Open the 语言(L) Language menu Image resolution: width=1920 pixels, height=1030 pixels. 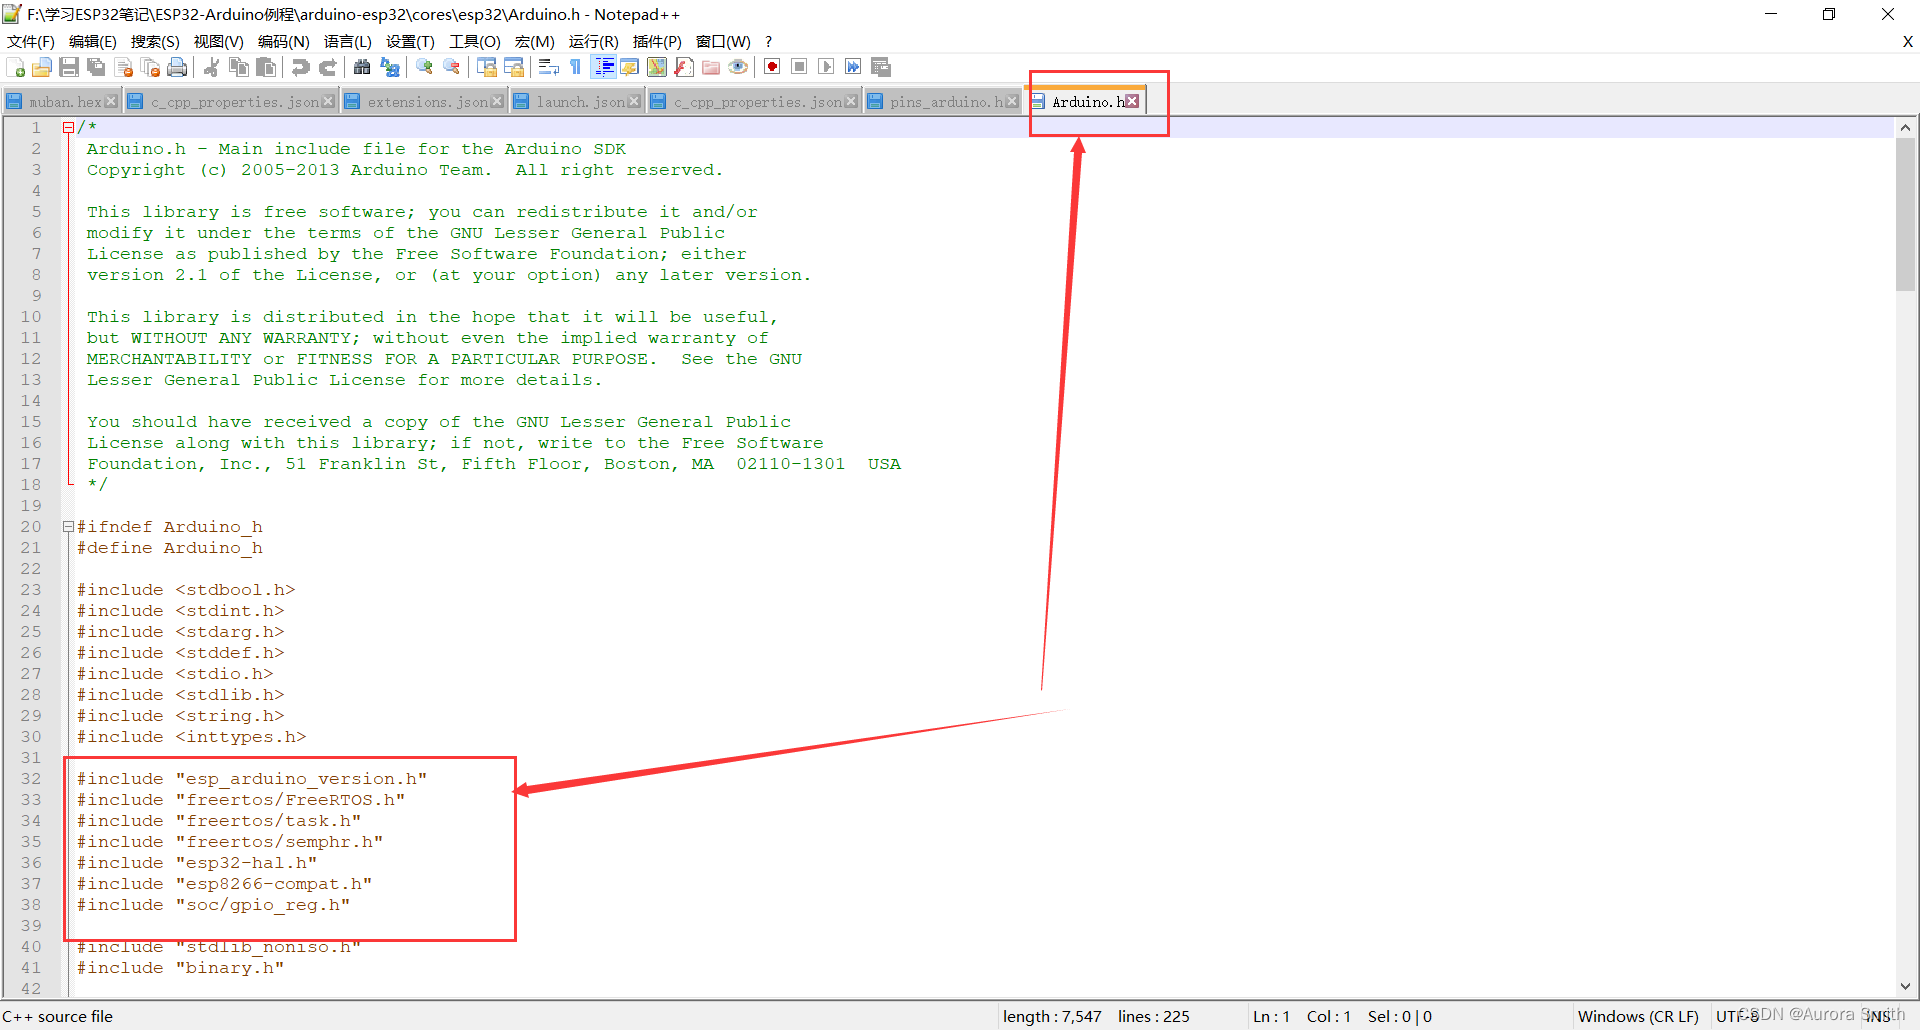(348, 42)
